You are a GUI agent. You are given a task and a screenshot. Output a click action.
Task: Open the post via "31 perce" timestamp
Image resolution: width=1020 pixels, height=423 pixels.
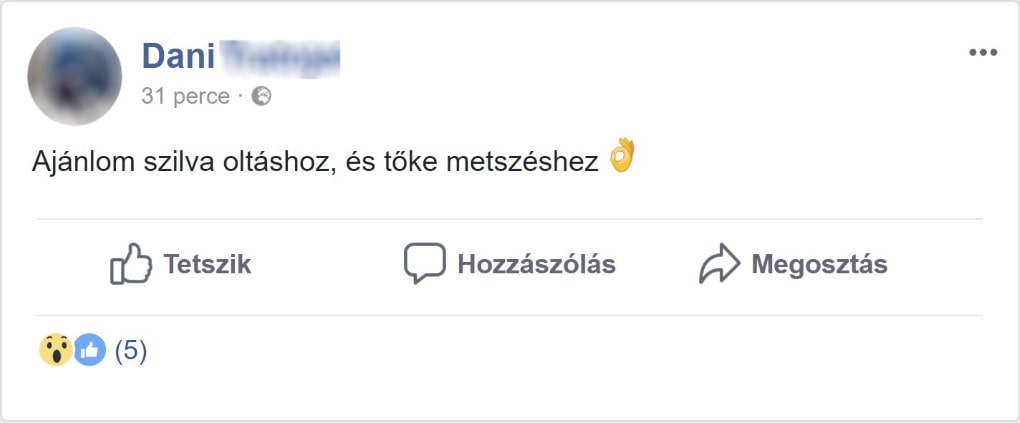[x=186, y=96]
